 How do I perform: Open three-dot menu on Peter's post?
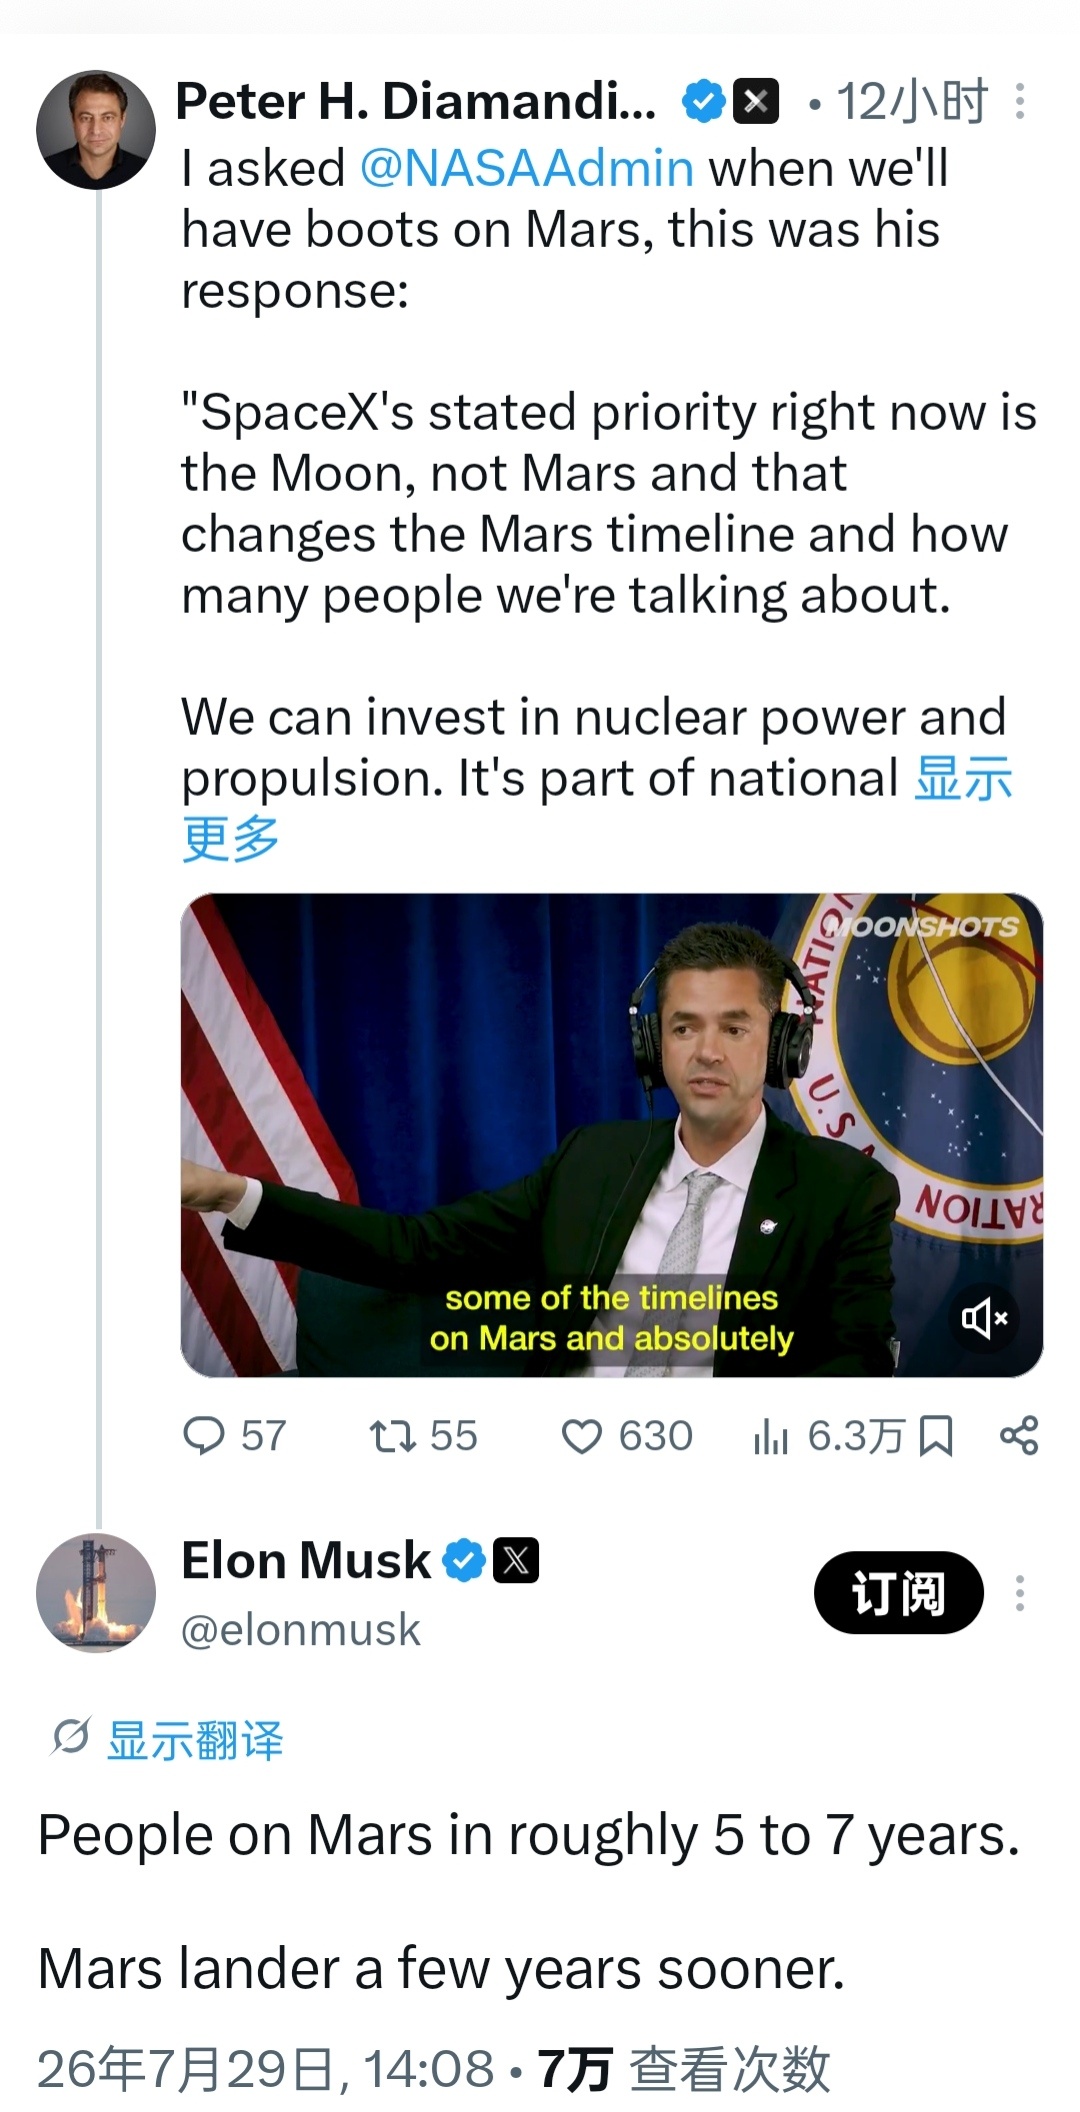pyautogui.click(x=1020, y=101)
